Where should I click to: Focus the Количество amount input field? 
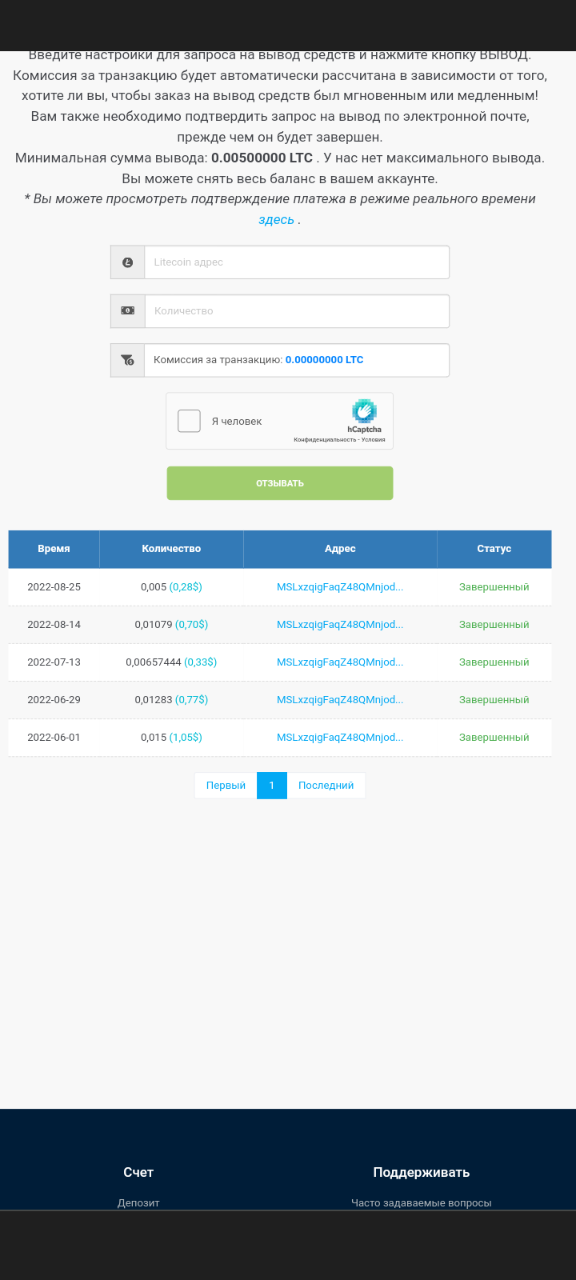(297, 311)
